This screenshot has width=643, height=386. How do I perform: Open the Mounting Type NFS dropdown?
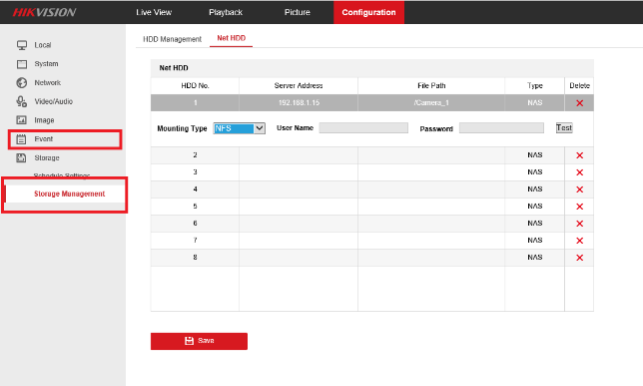(x=239, y=128)
